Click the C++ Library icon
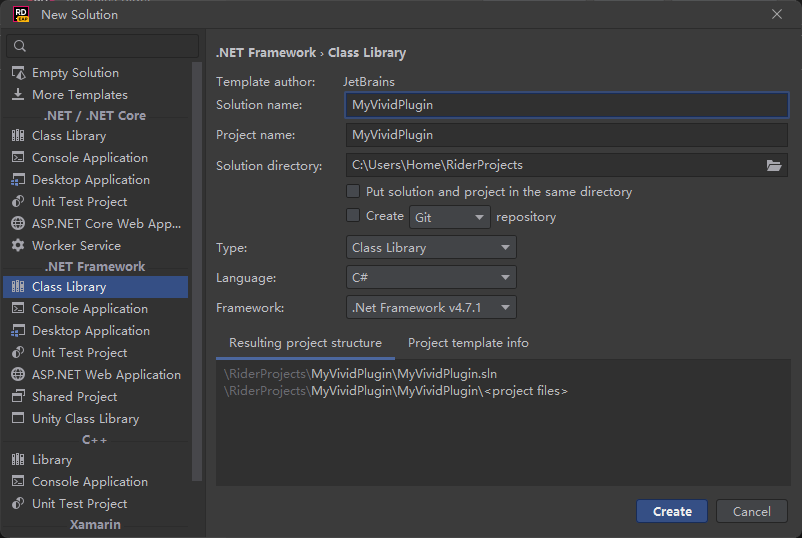Viewport: 802px width, 538px height. point(18,459)
